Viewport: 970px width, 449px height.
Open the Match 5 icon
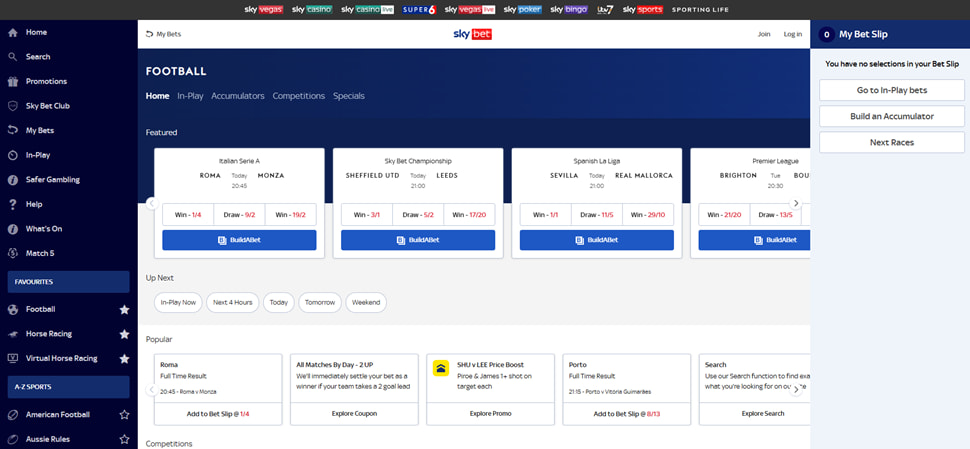12,253
